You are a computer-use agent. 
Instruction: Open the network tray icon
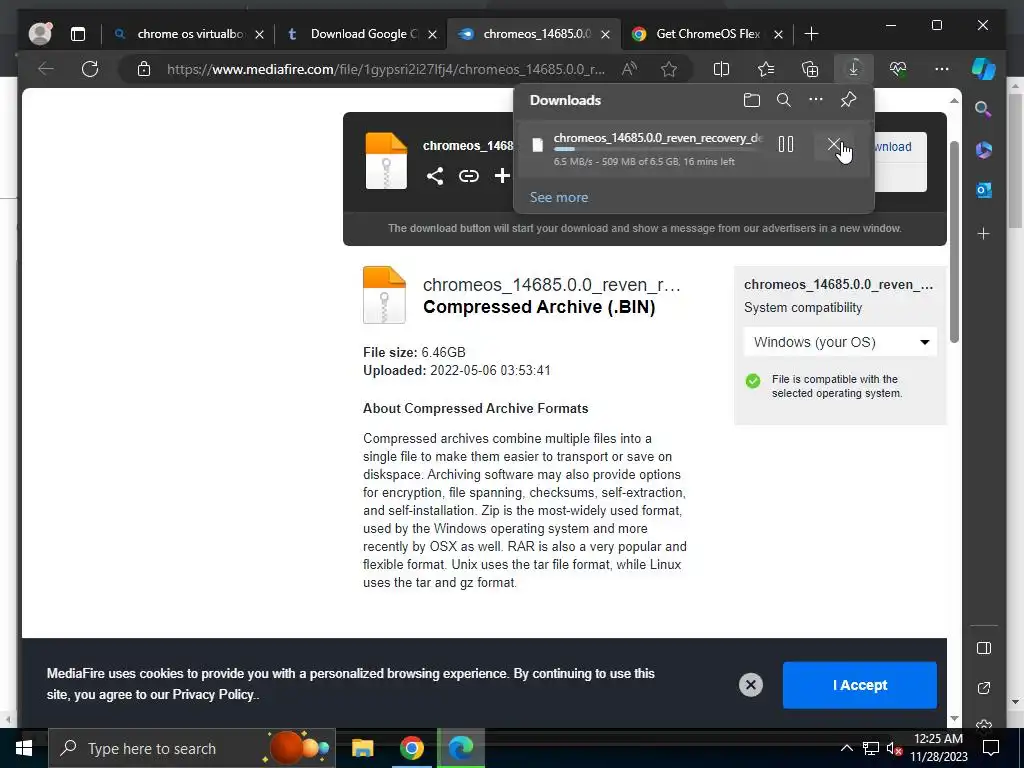tap(871, 748)
